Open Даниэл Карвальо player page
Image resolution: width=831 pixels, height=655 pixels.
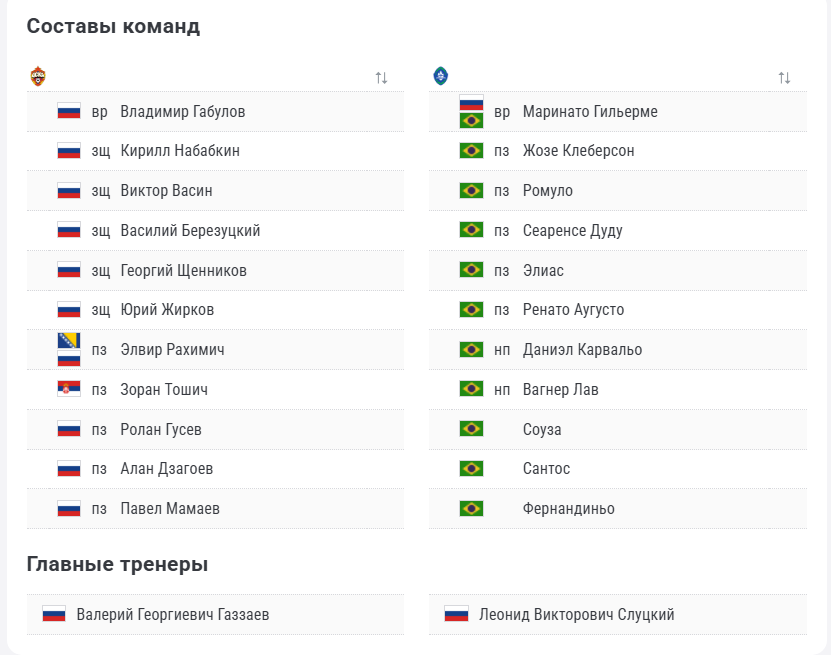coord(582,350)
